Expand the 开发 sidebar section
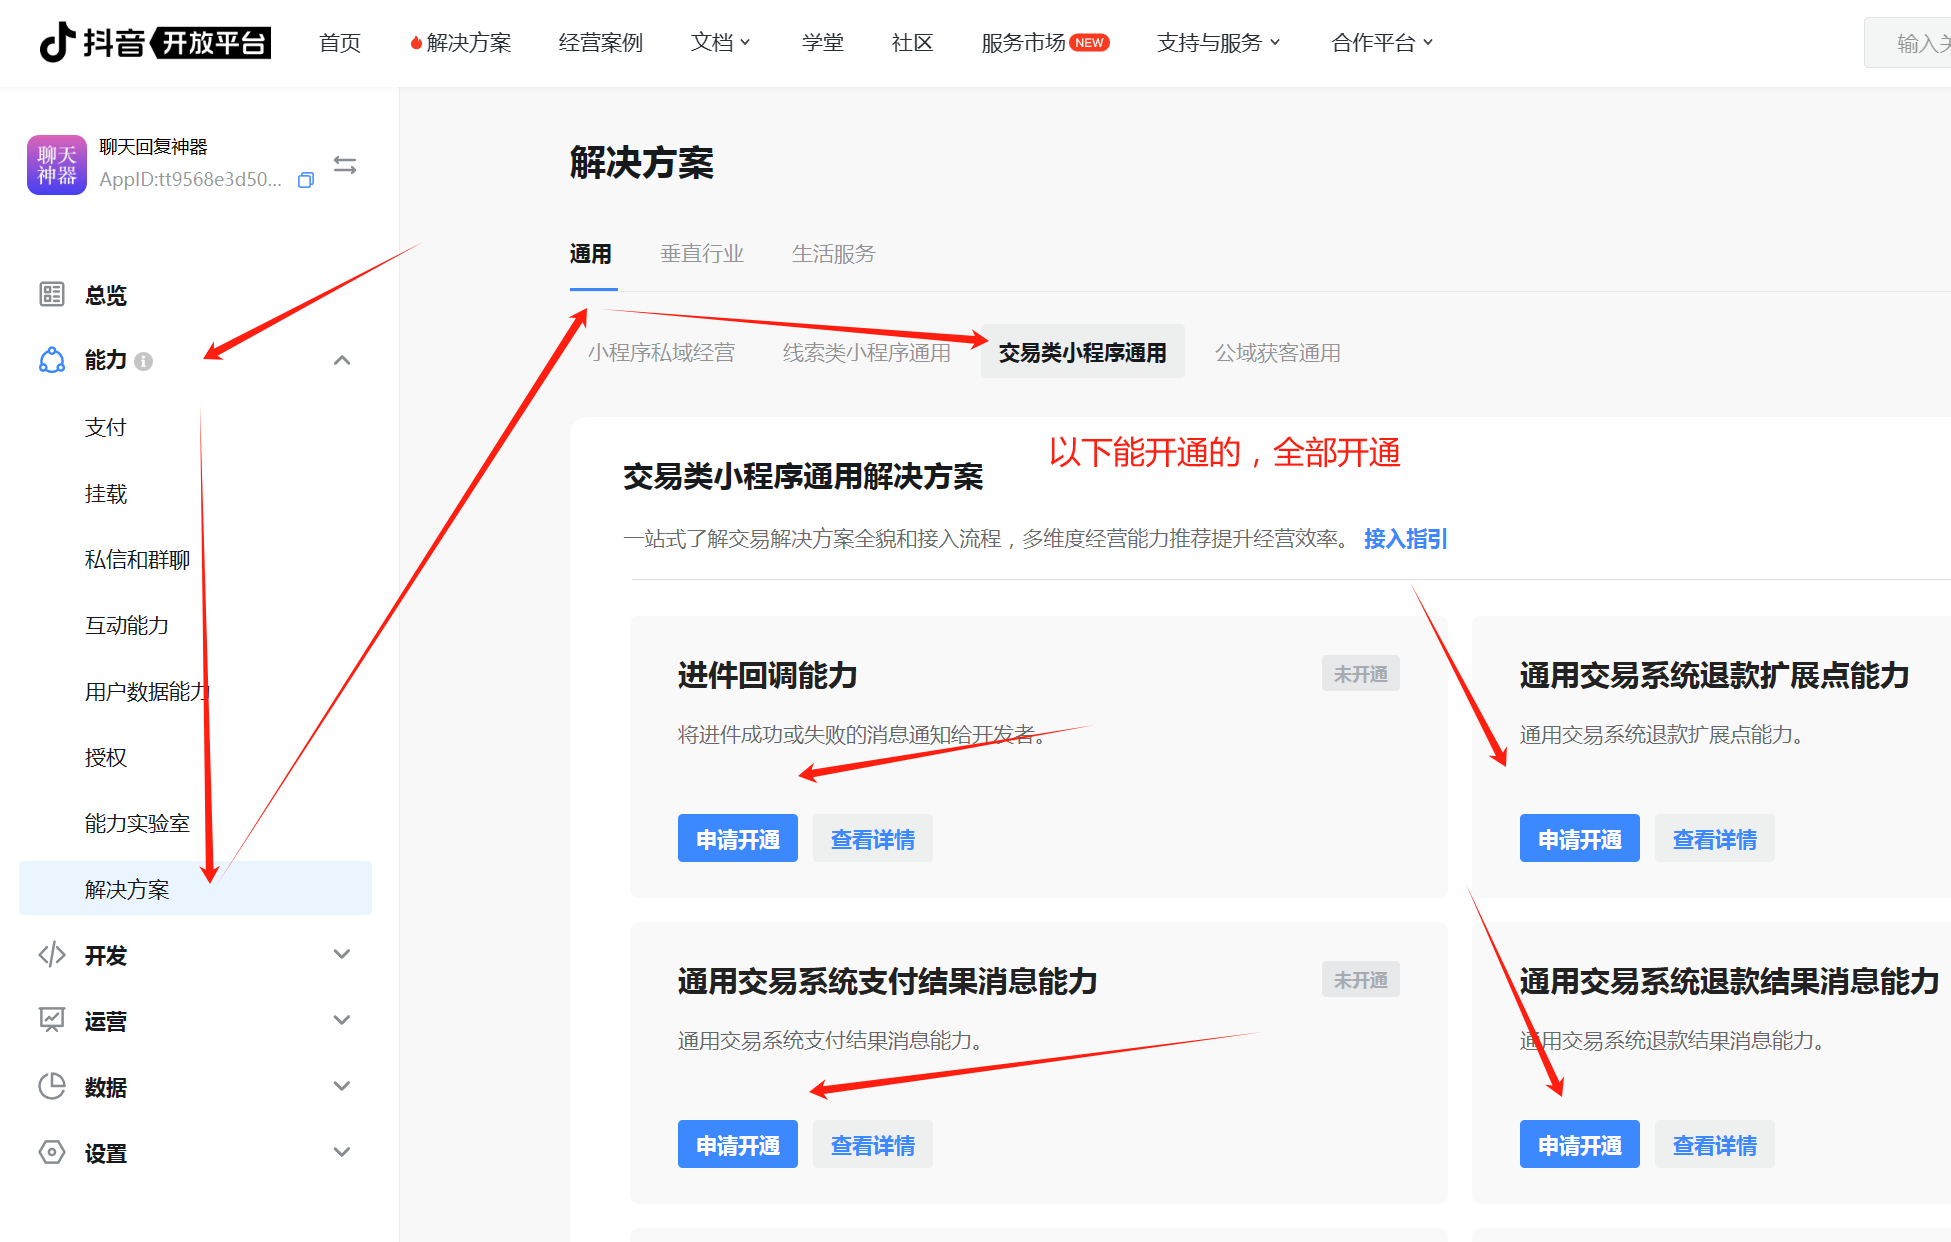The image size is (1951, 1242). (x=342, y=954)
